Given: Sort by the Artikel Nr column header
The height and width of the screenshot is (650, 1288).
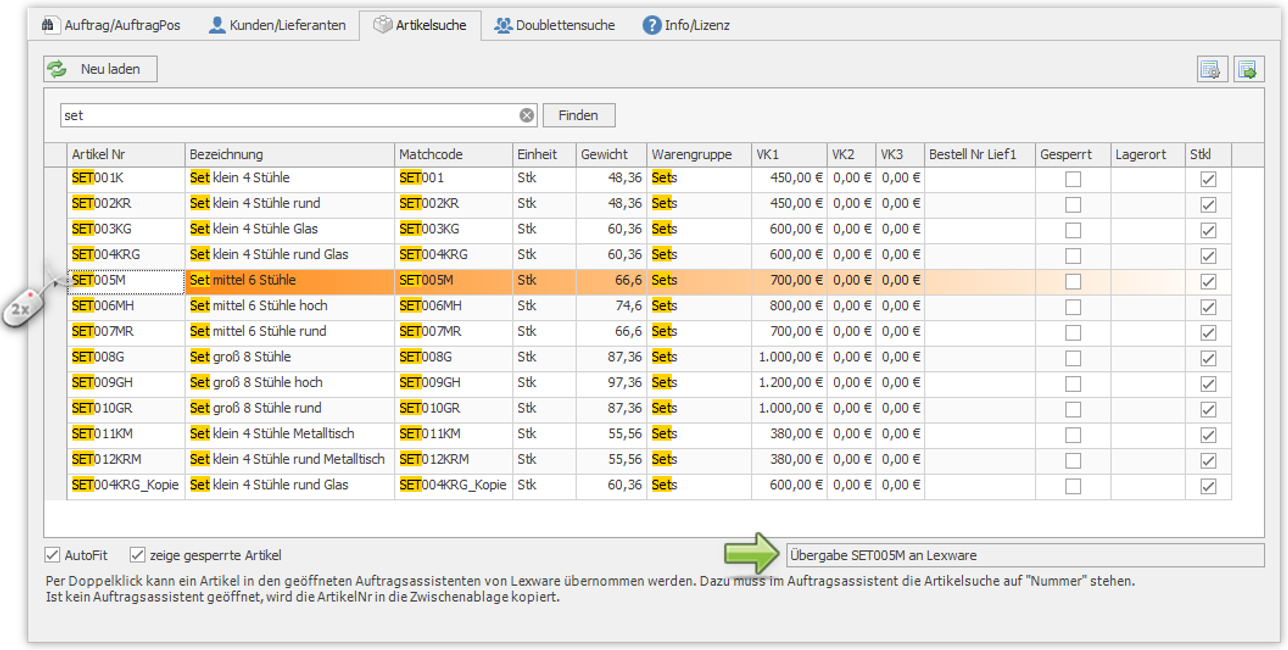Looking at the screenshot, I should pyautogui.click(x=126, y=155).
